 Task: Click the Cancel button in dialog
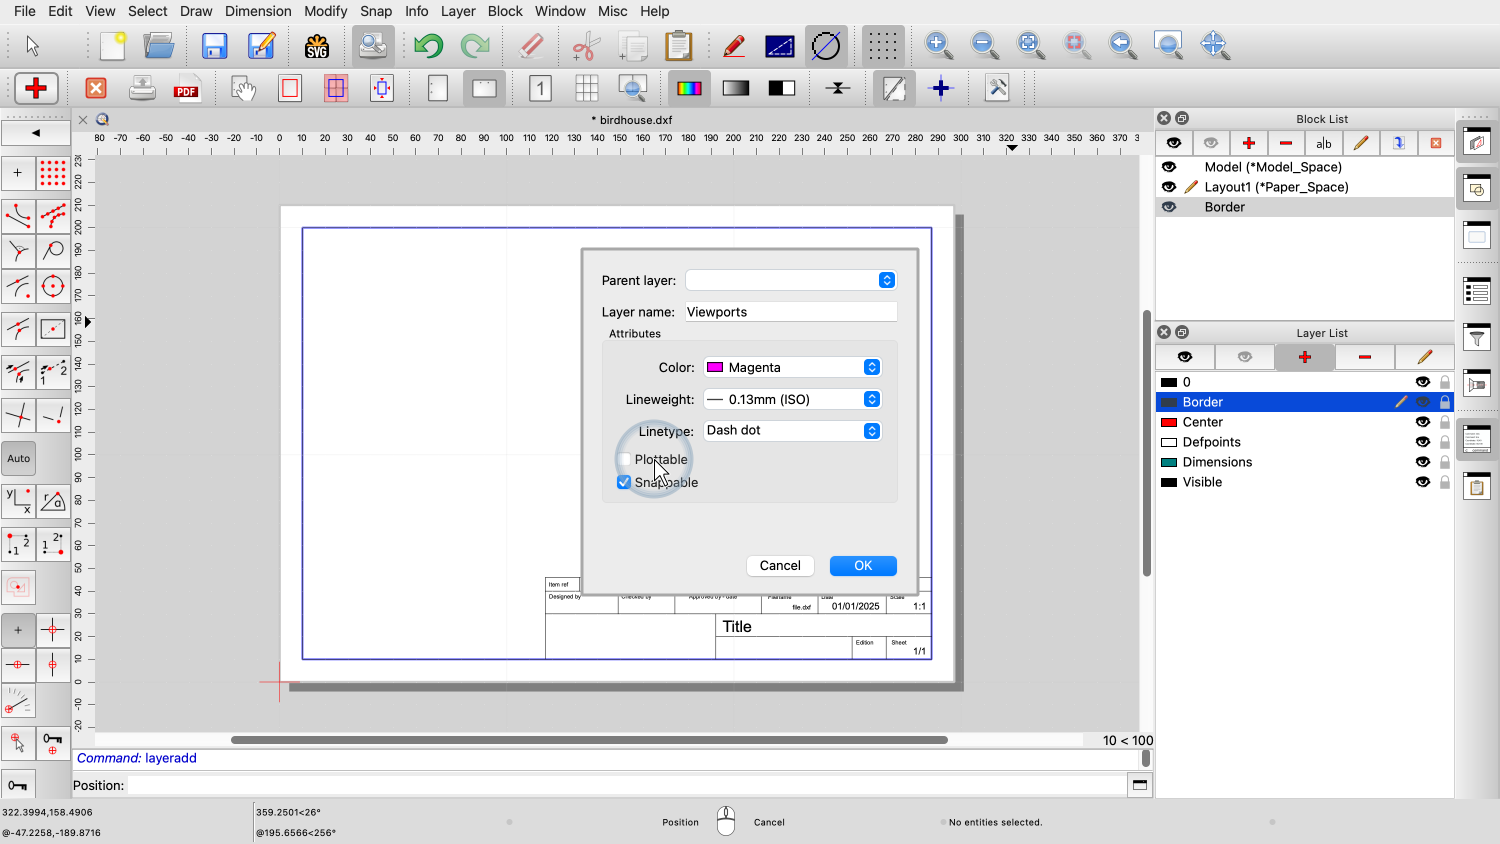(x=780, y=566)
